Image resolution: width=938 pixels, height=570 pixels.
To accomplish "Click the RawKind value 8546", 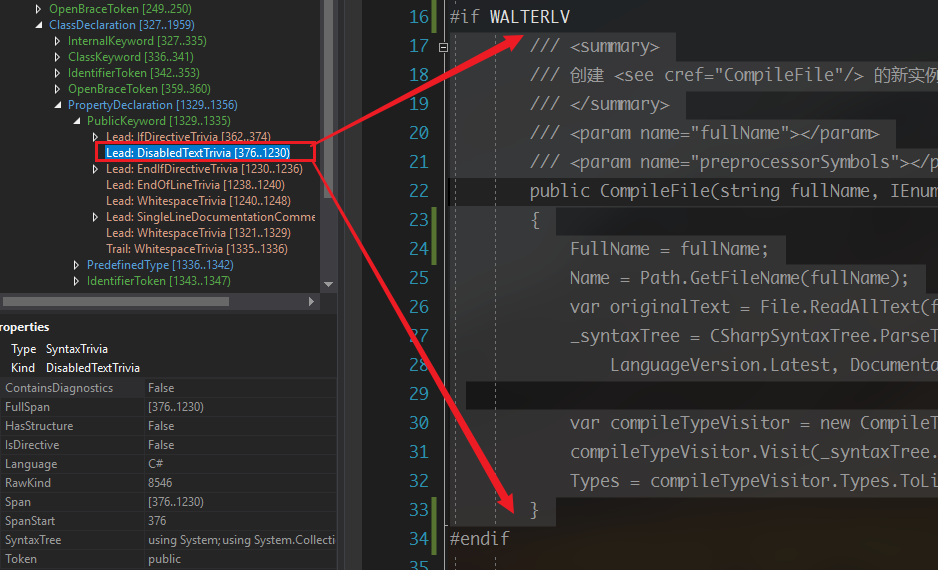I will [x=160, y=483].
